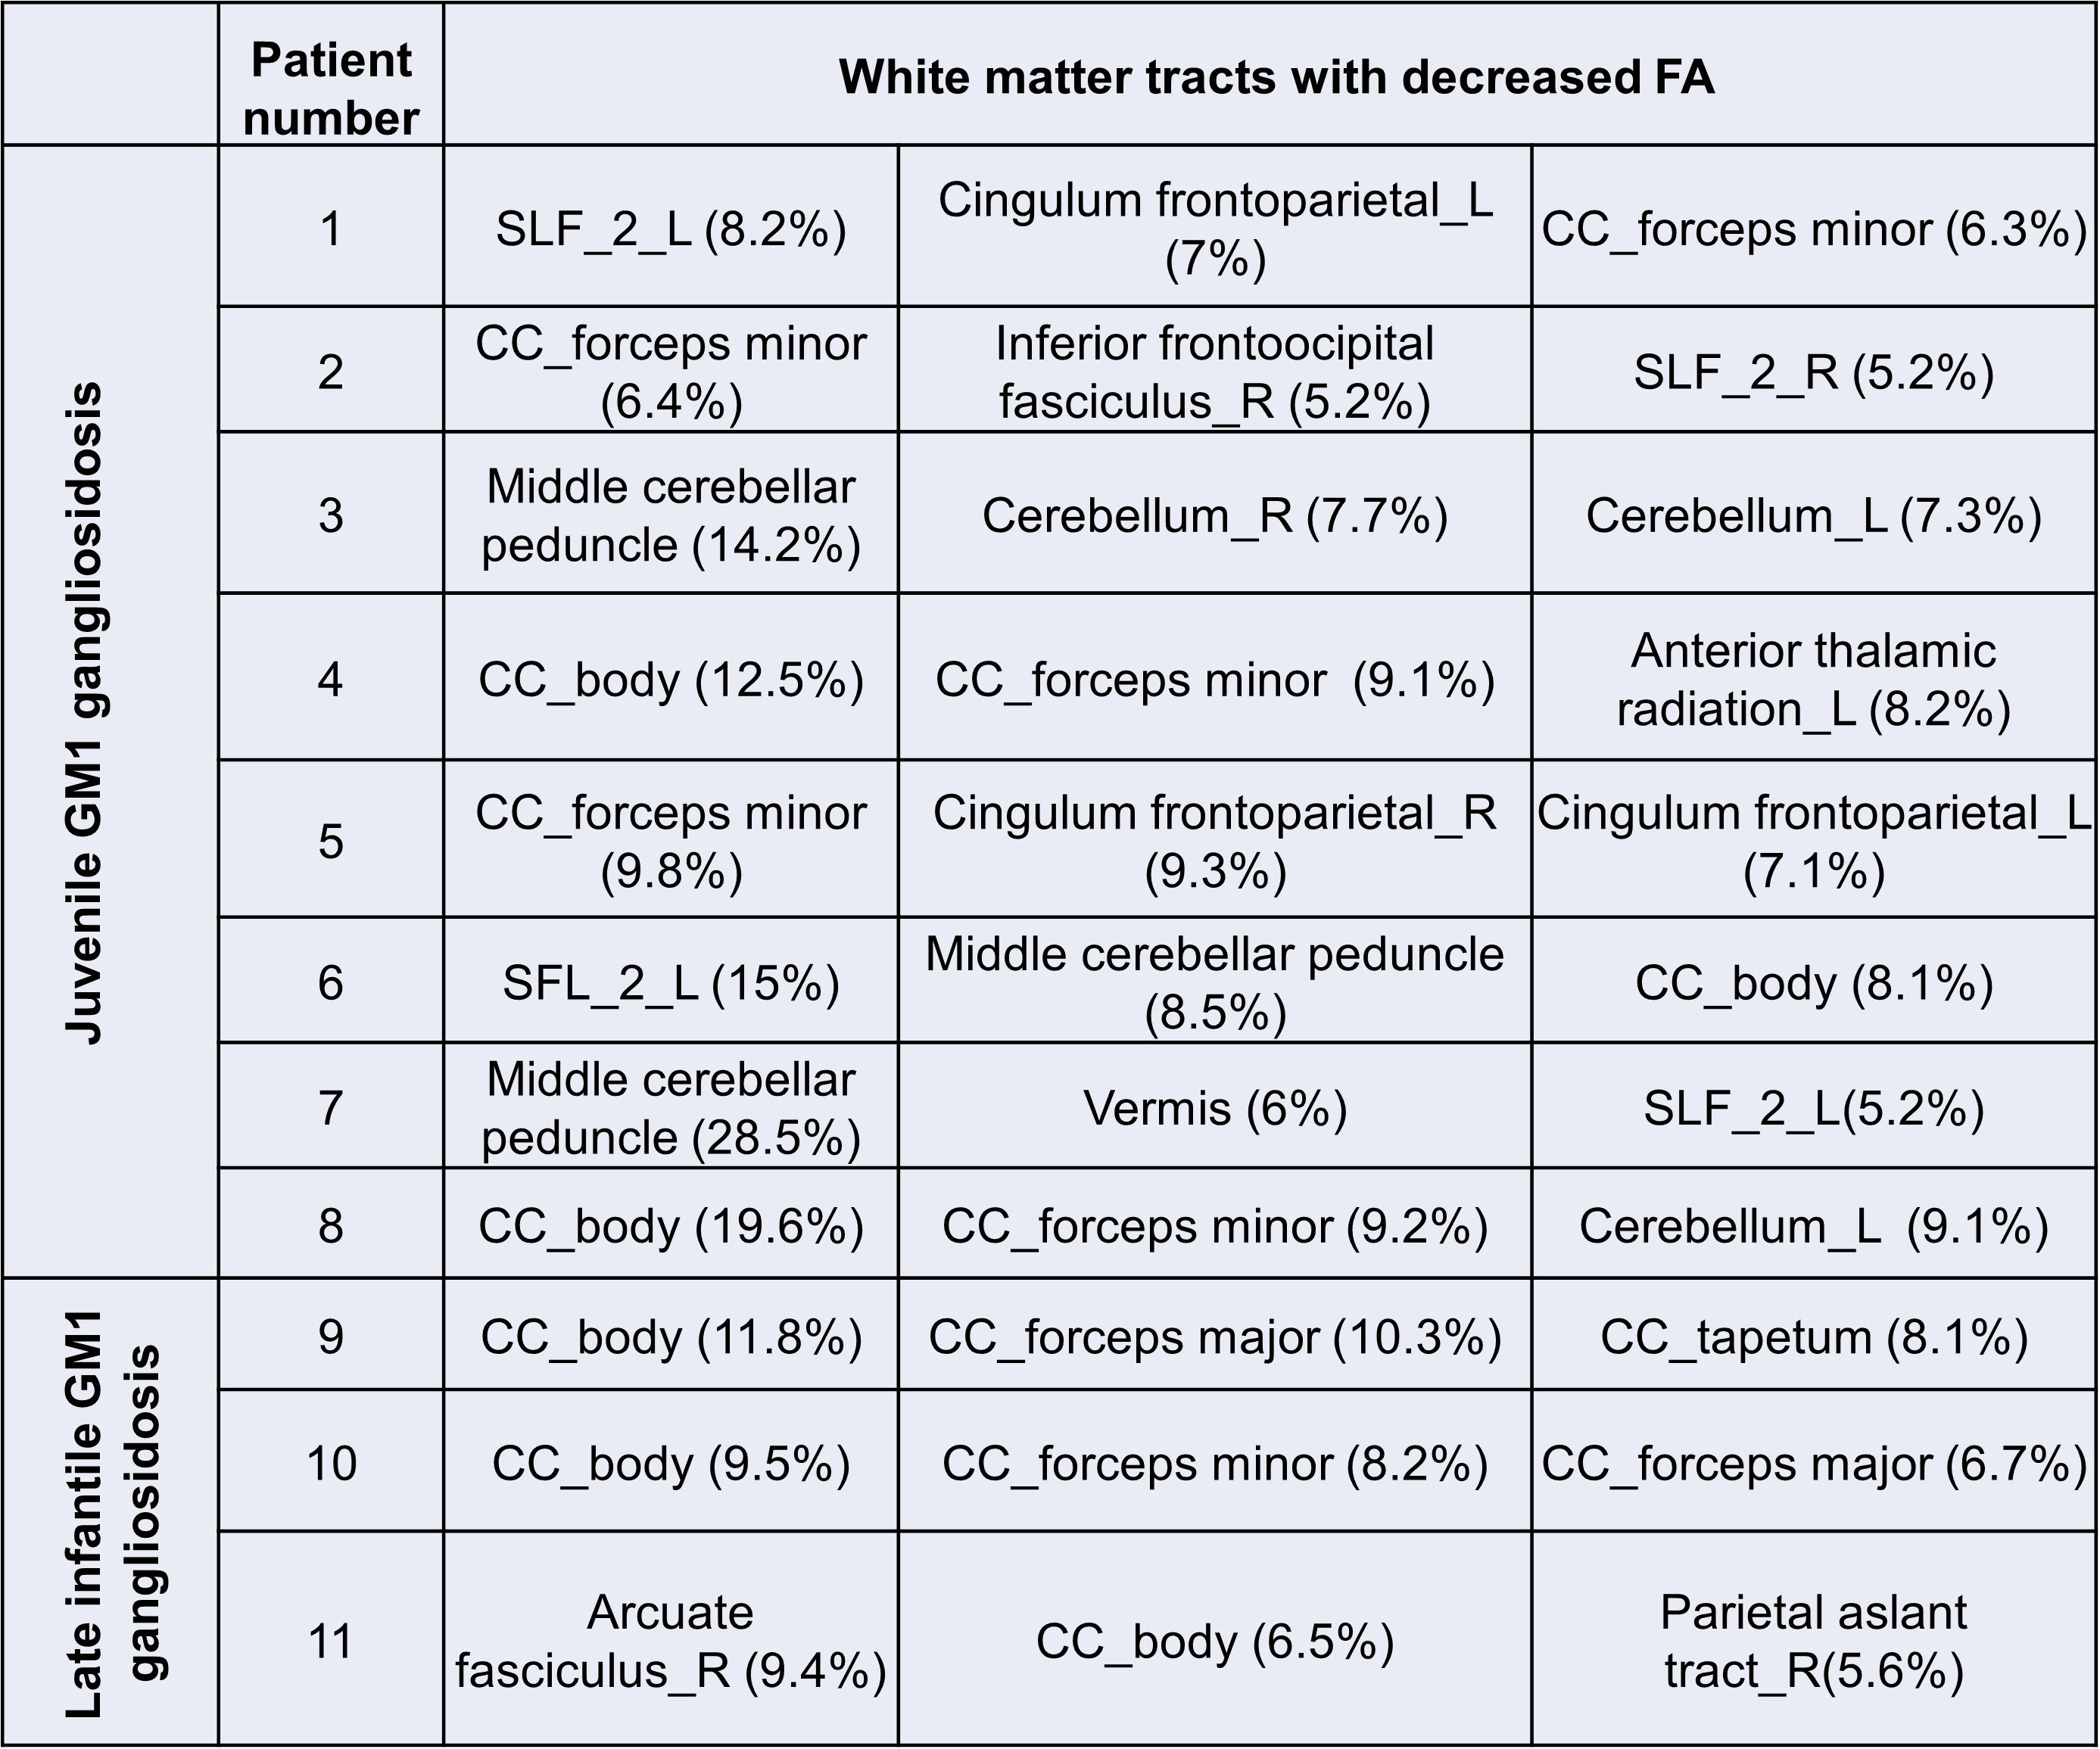
Task: Click the 'Juvenile GM1 gangliosidosis' row label
Action: [84, 712]
